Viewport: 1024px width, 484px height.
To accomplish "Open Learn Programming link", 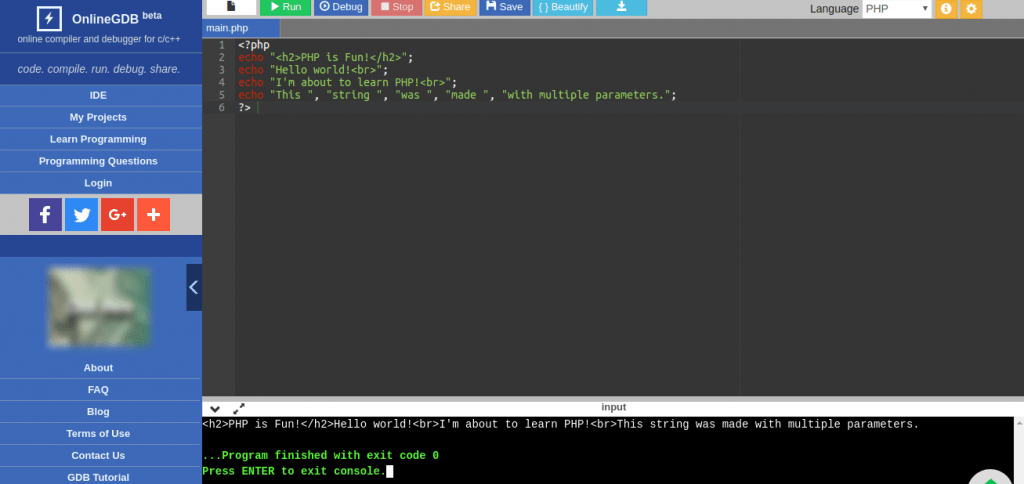I will (x=98, y=139).
